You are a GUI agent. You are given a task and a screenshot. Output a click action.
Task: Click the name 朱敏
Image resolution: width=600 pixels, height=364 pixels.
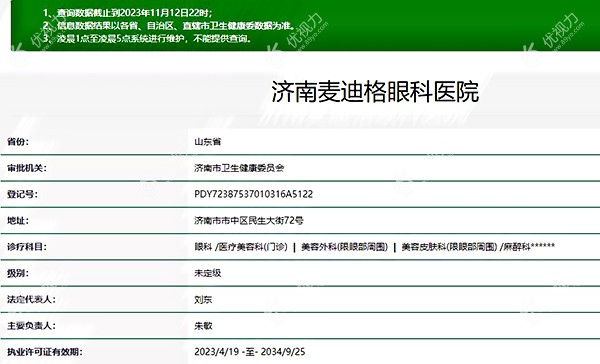click(203, 326)
